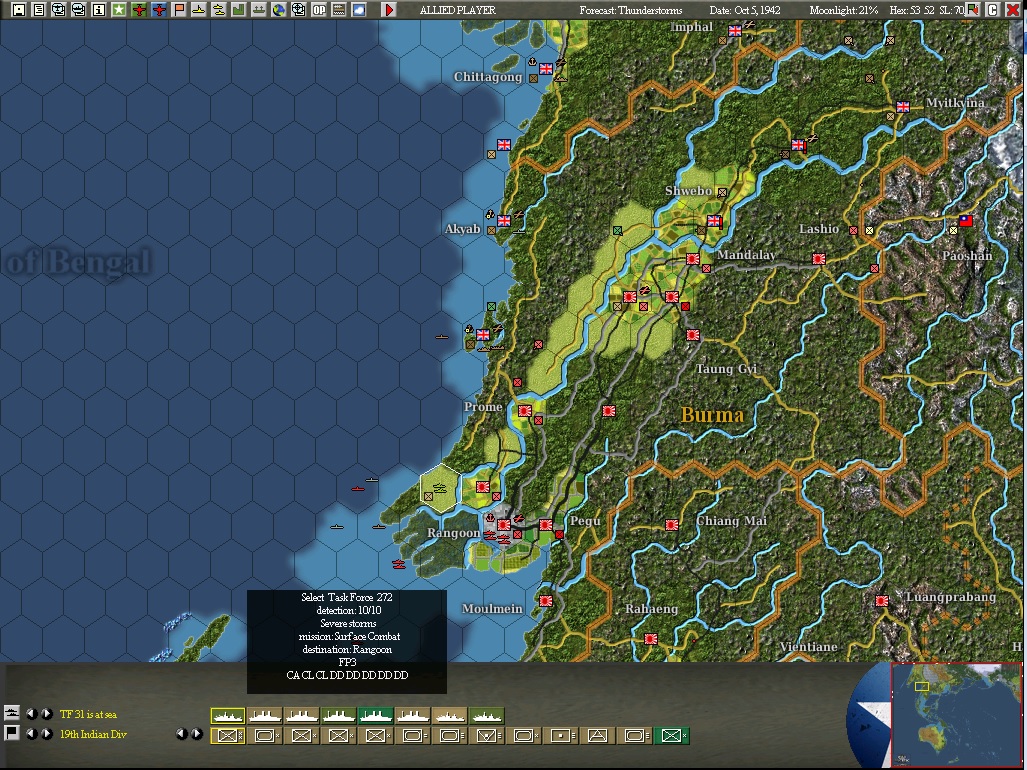Image resolution: width=1027 pixels, height=770 pixels.
Task: Click right arrow directly before 19th Indian Div
Action: [x=47, y=734]
